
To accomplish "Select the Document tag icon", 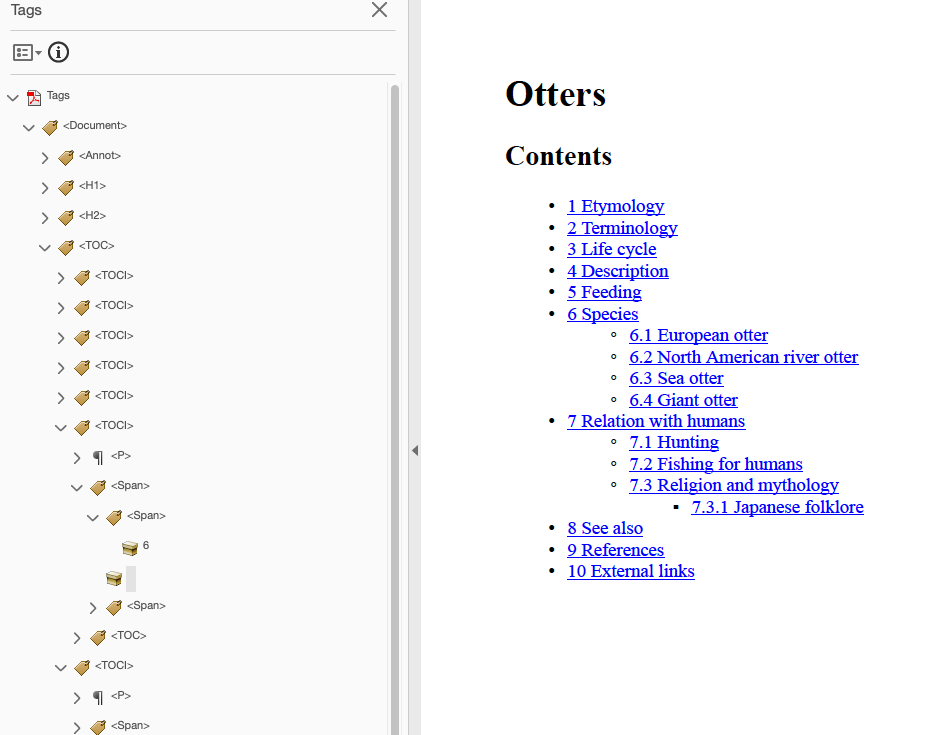I will (x=49, y=127).
